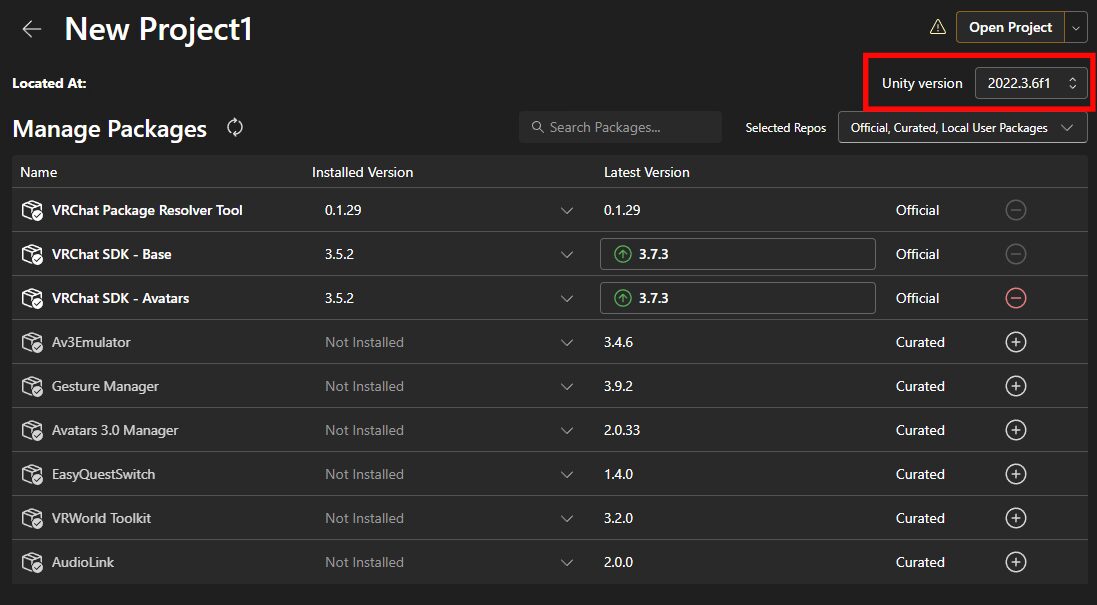Add AudioLink with the plus icon
Screen dimensions: 1097x605
point(1016,562)
